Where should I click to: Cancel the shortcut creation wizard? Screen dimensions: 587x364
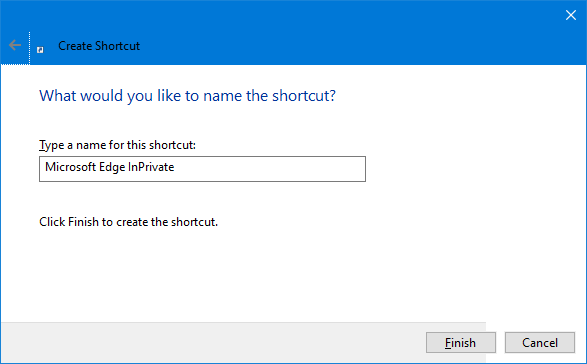click(x=539, y=342)
